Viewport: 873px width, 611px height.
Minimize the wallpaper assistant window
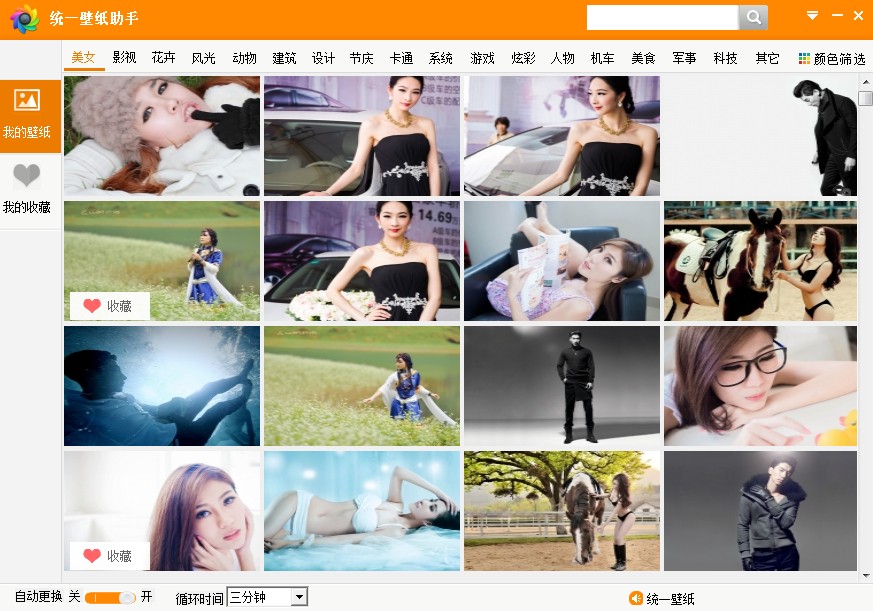(837, 16)
